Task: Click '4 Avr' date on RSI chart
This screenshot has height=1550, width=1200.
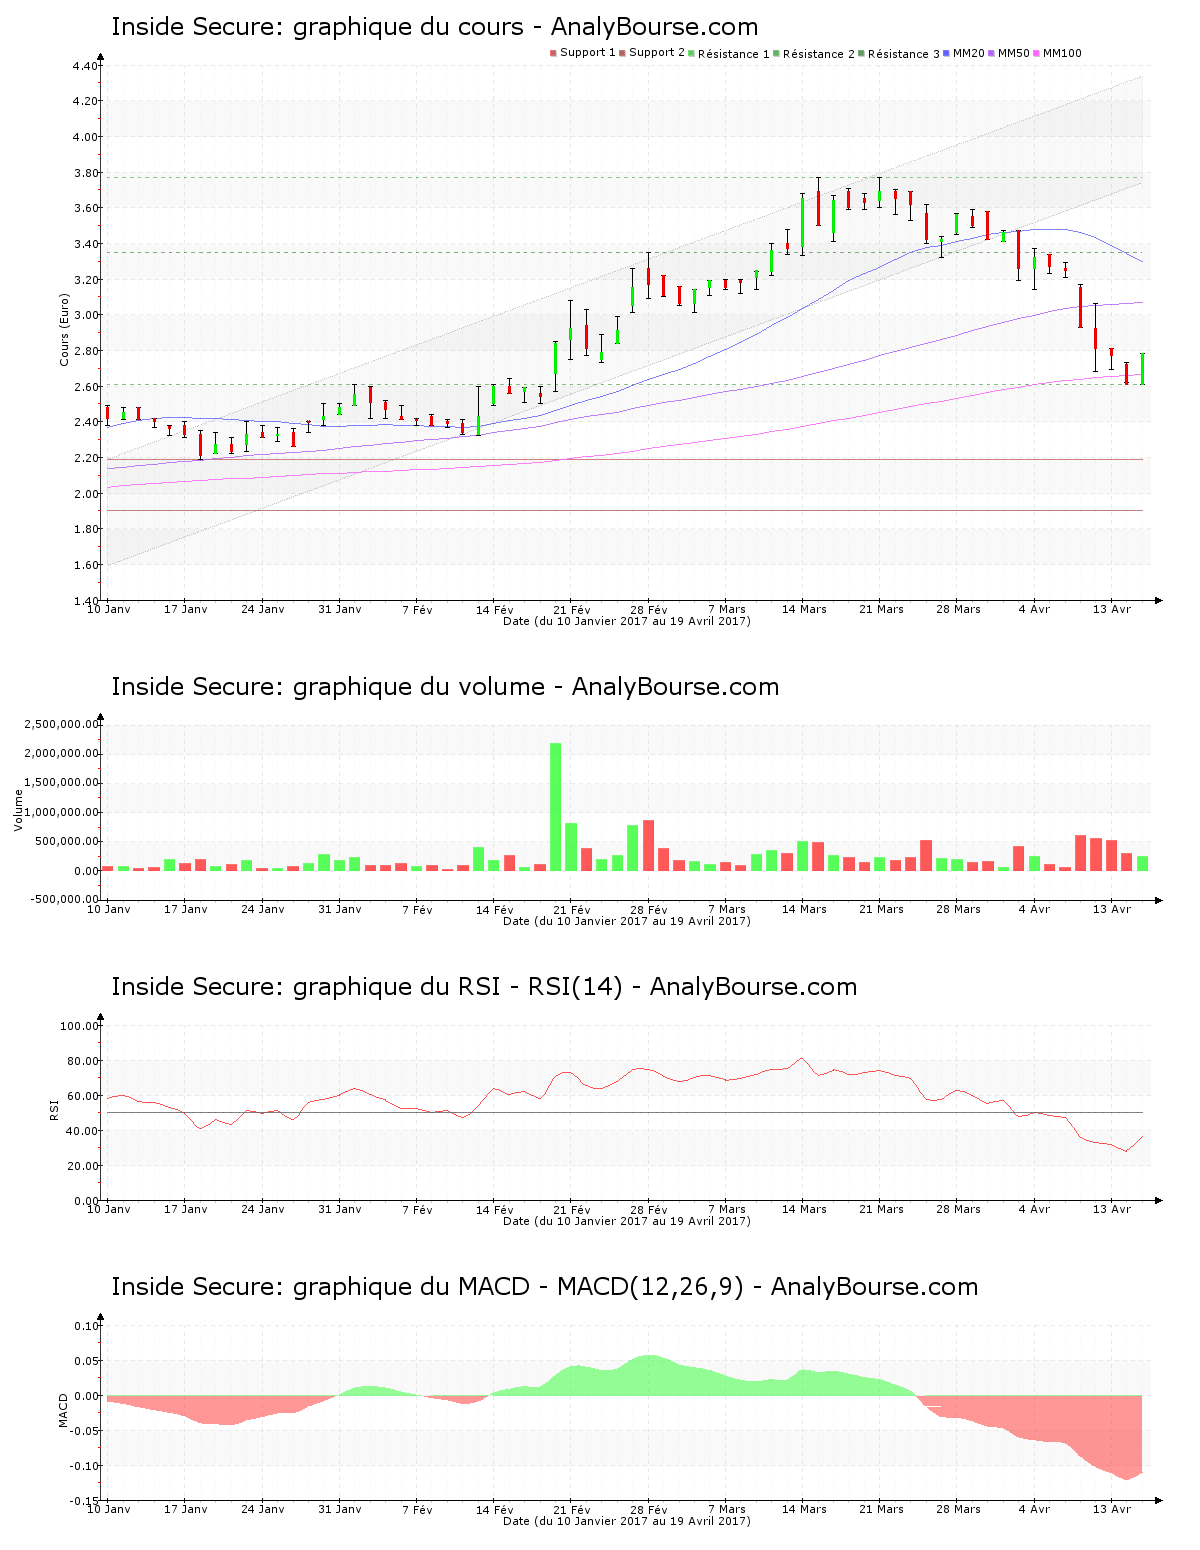Action: pyautogui.click(x=1035, y=1209)
